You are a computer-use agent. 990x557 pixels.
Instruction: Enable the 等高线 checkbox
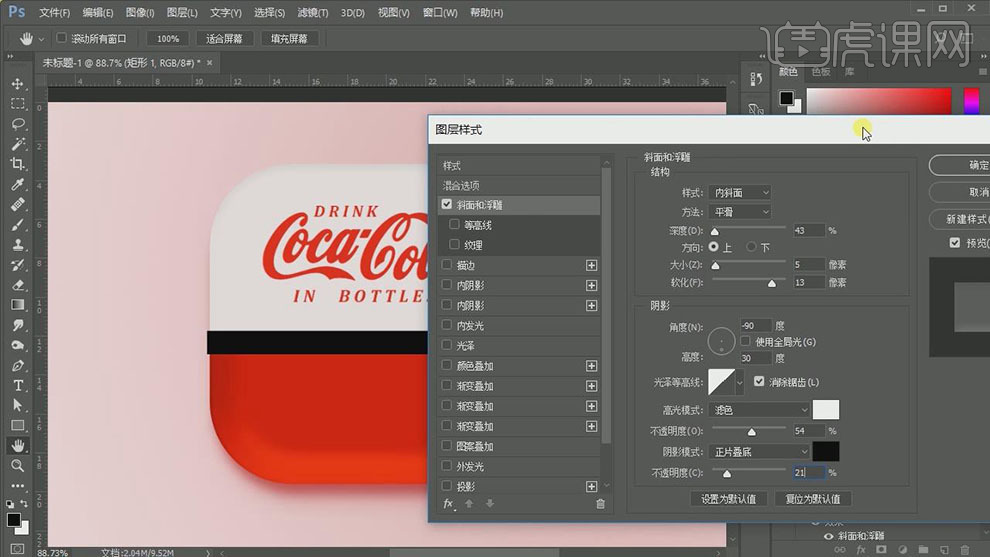click(455, 225)
